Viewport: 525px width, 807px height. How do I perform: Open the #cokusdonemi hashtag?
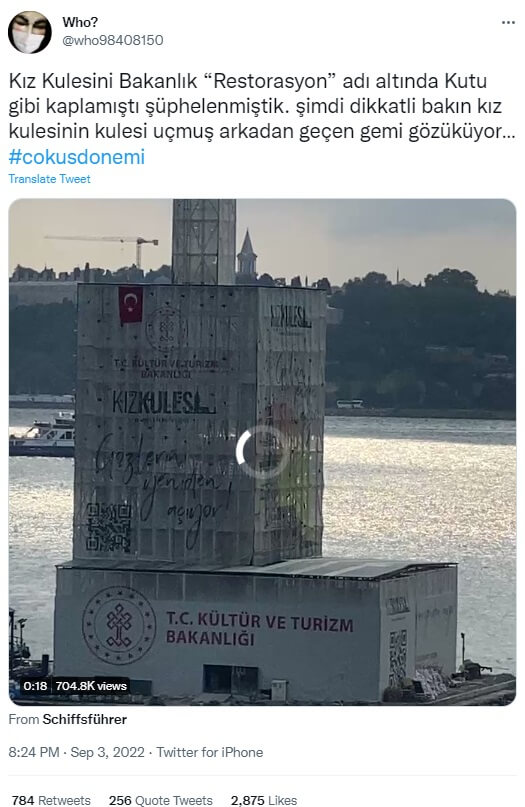pyautogui.click(x=77, y=157)
